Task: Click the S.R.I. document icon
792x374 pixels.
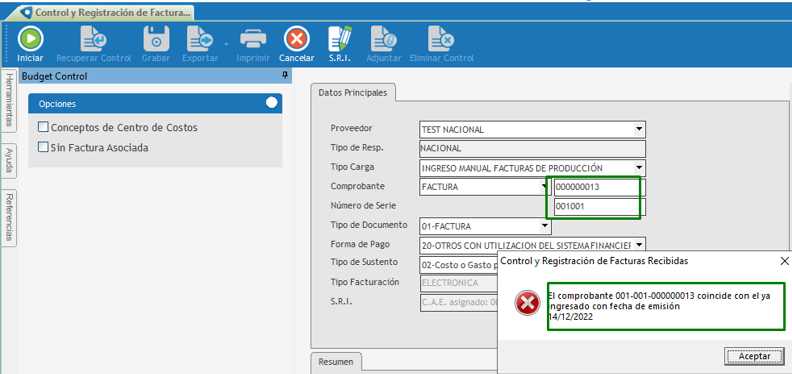Action: [340, 39]
